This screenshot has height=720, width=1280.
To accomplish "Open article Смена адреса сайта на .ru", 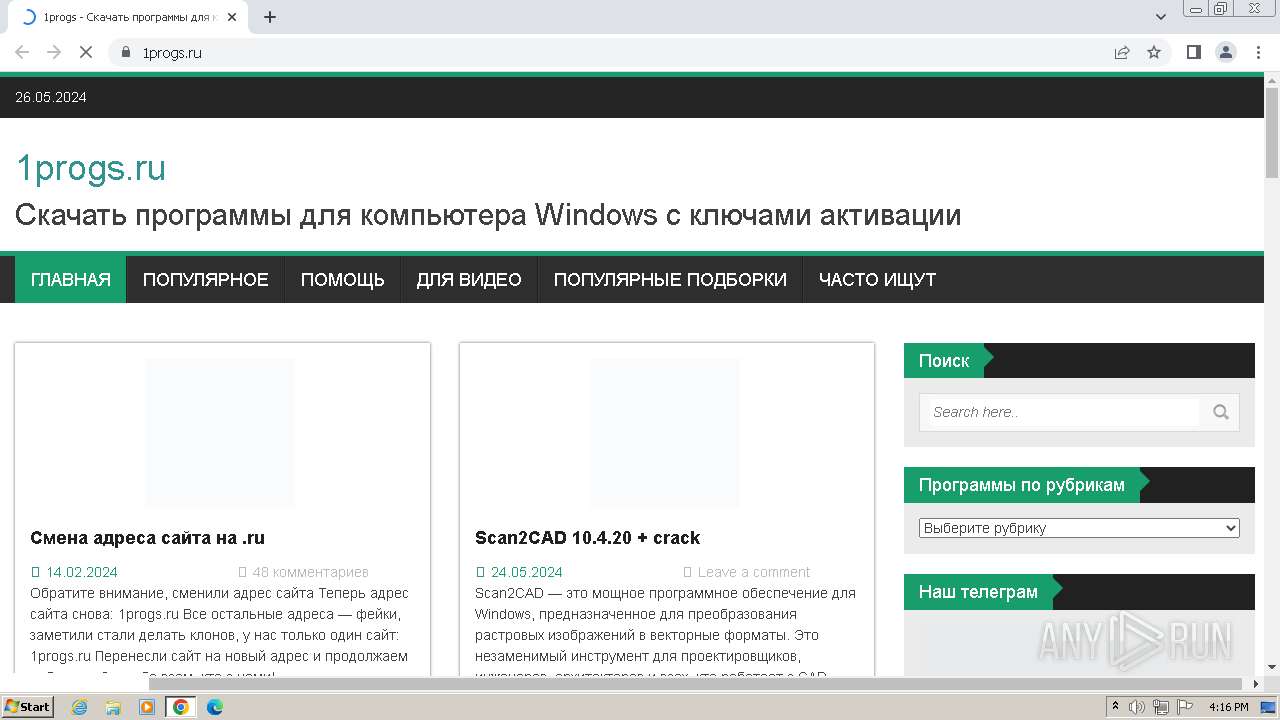I will (147, 538).
